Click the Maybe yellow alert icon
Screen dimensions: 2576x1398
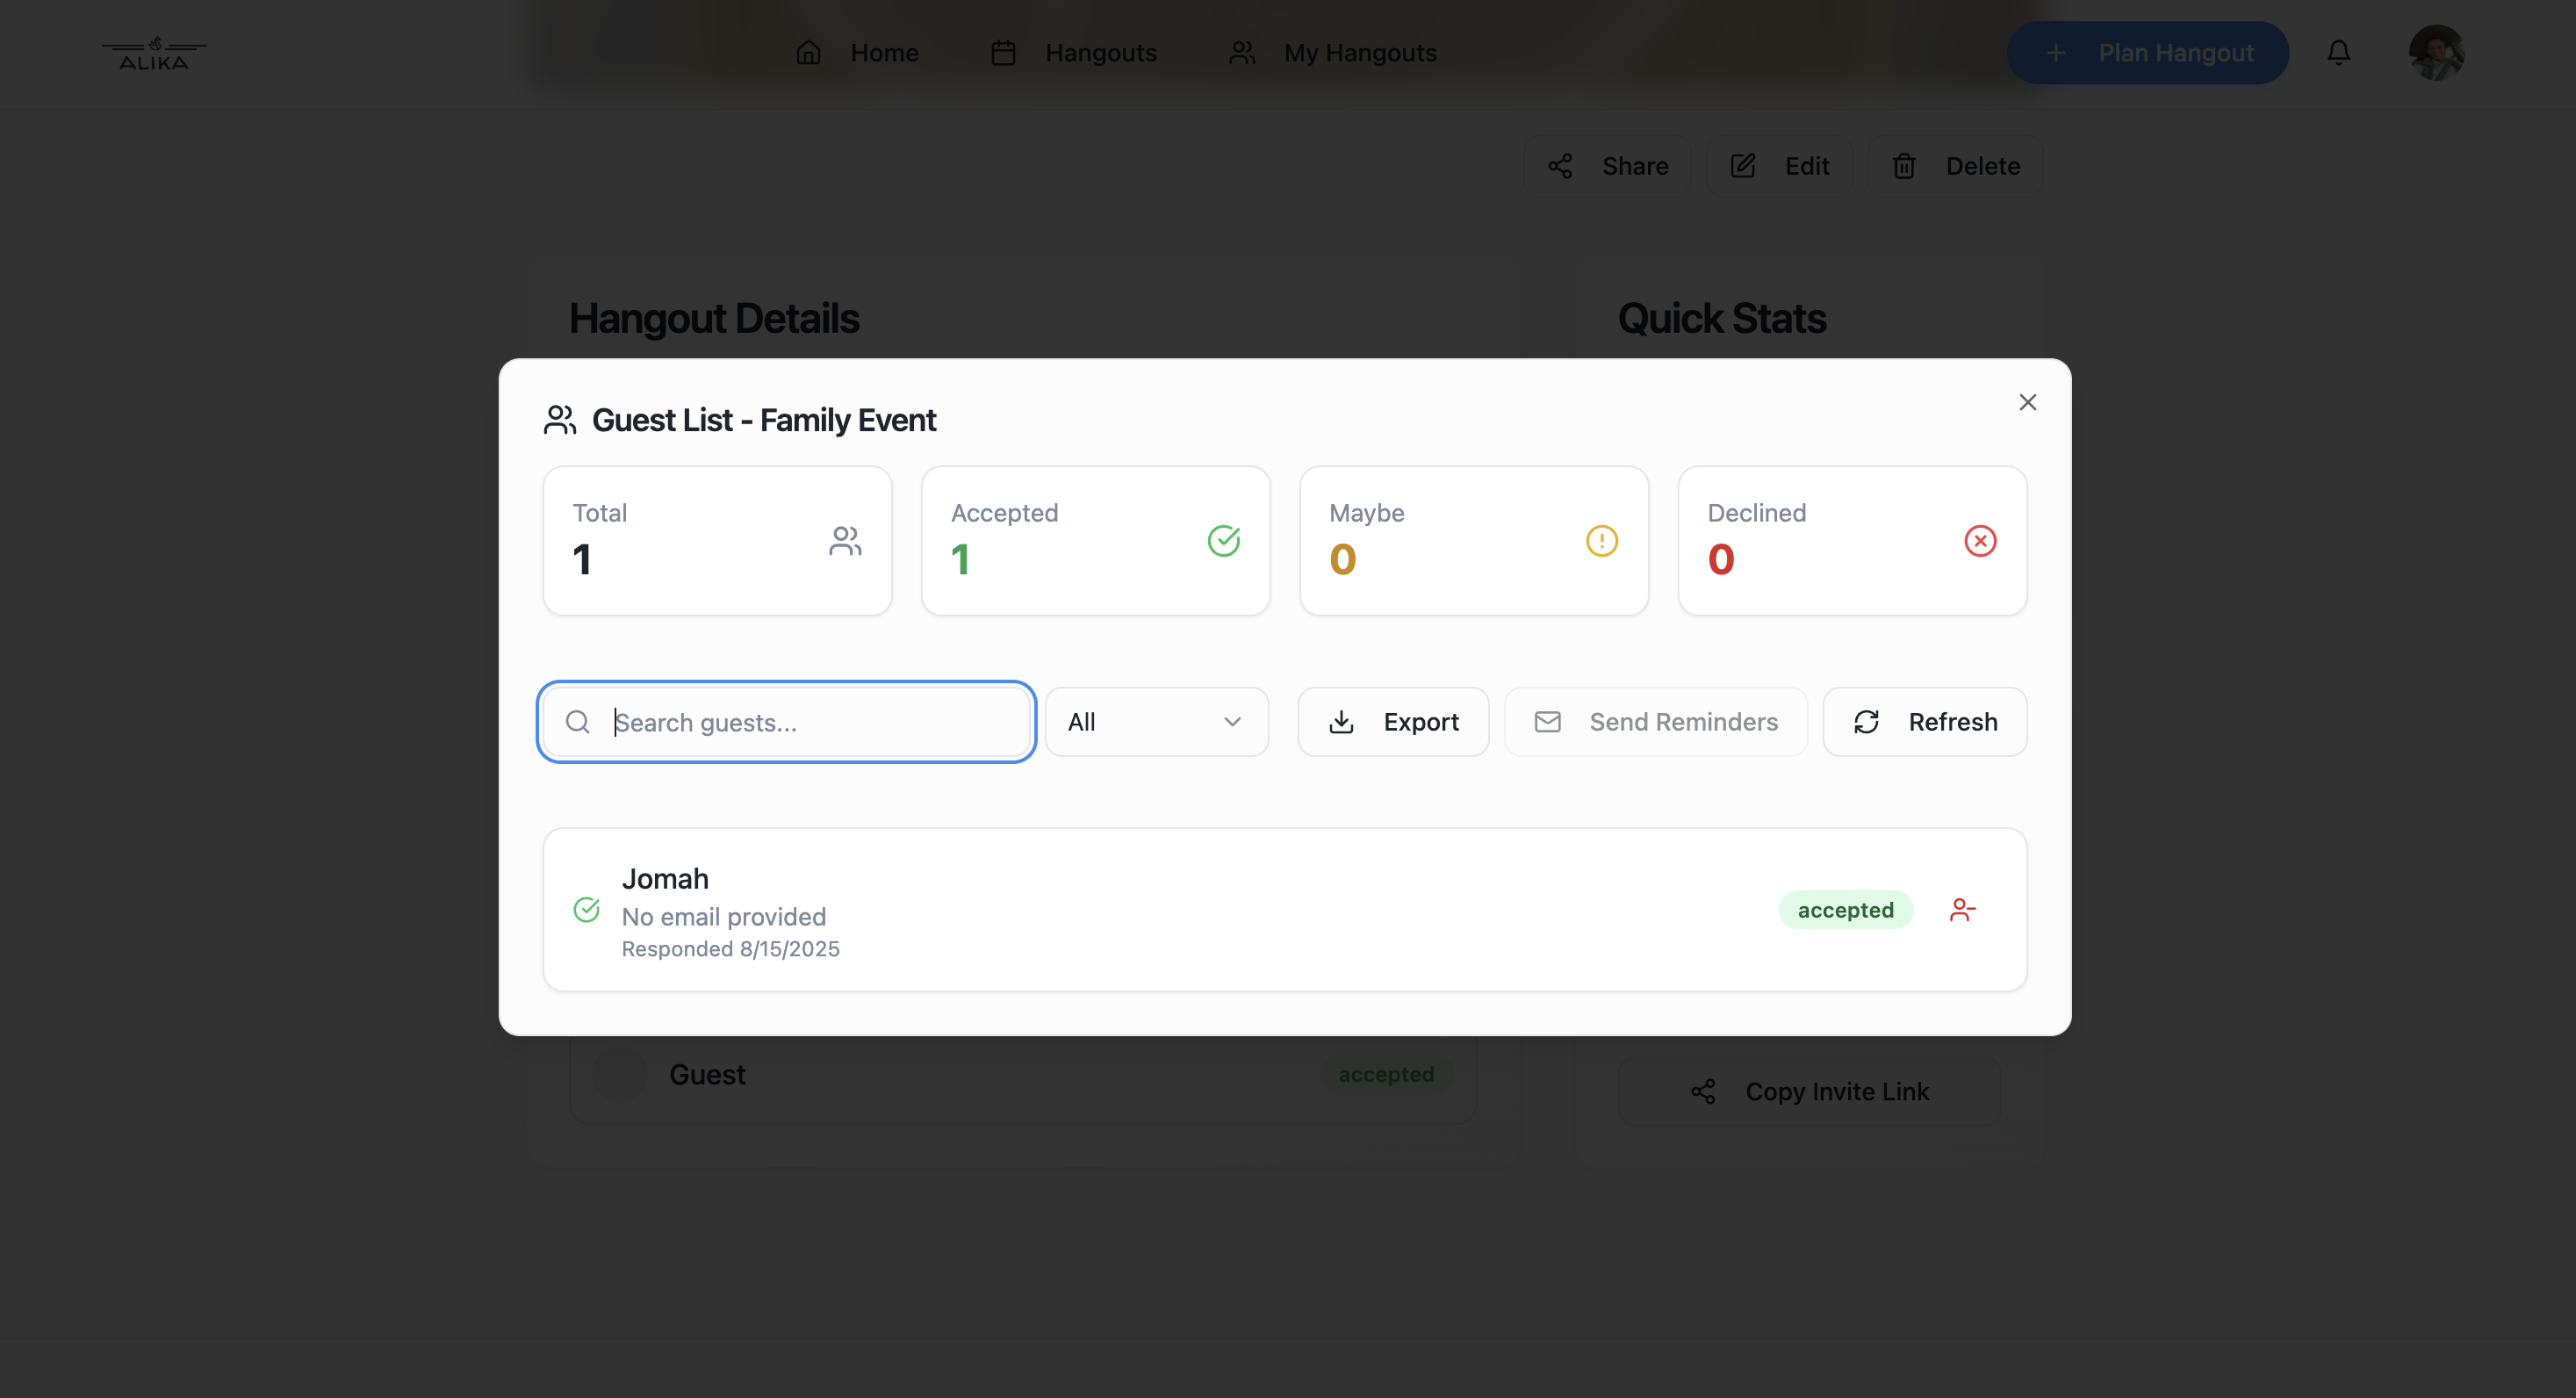click(x=1601, y=541)
